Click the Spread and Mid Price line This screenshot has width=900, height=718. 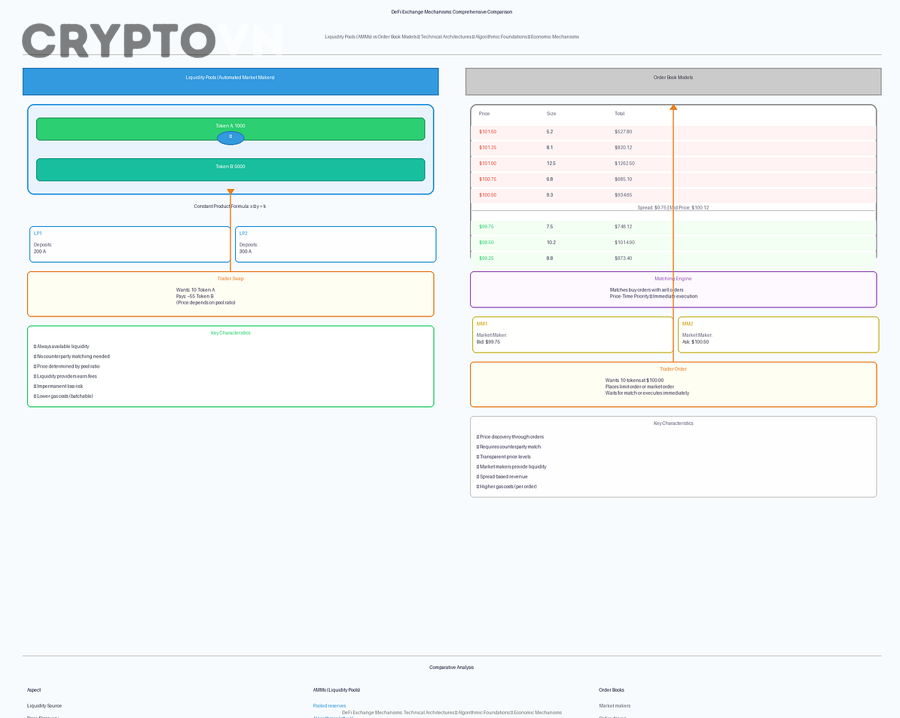pos(673,208)
